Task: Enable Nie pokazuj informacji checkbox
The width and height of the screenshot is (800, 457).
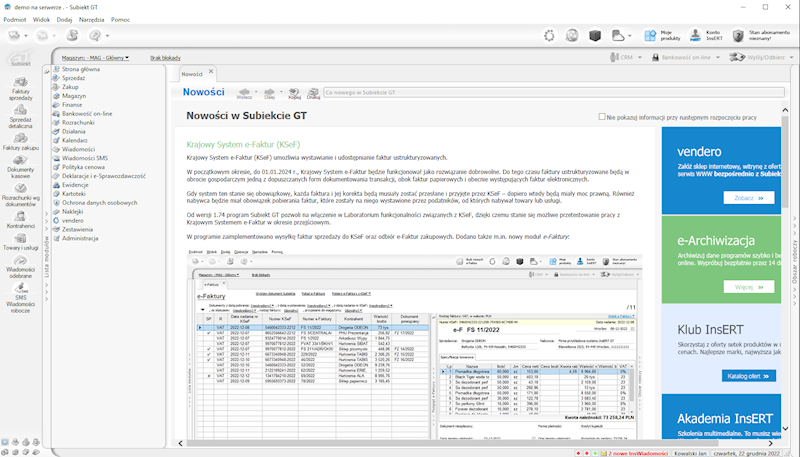Action: [x=602, y=117]
